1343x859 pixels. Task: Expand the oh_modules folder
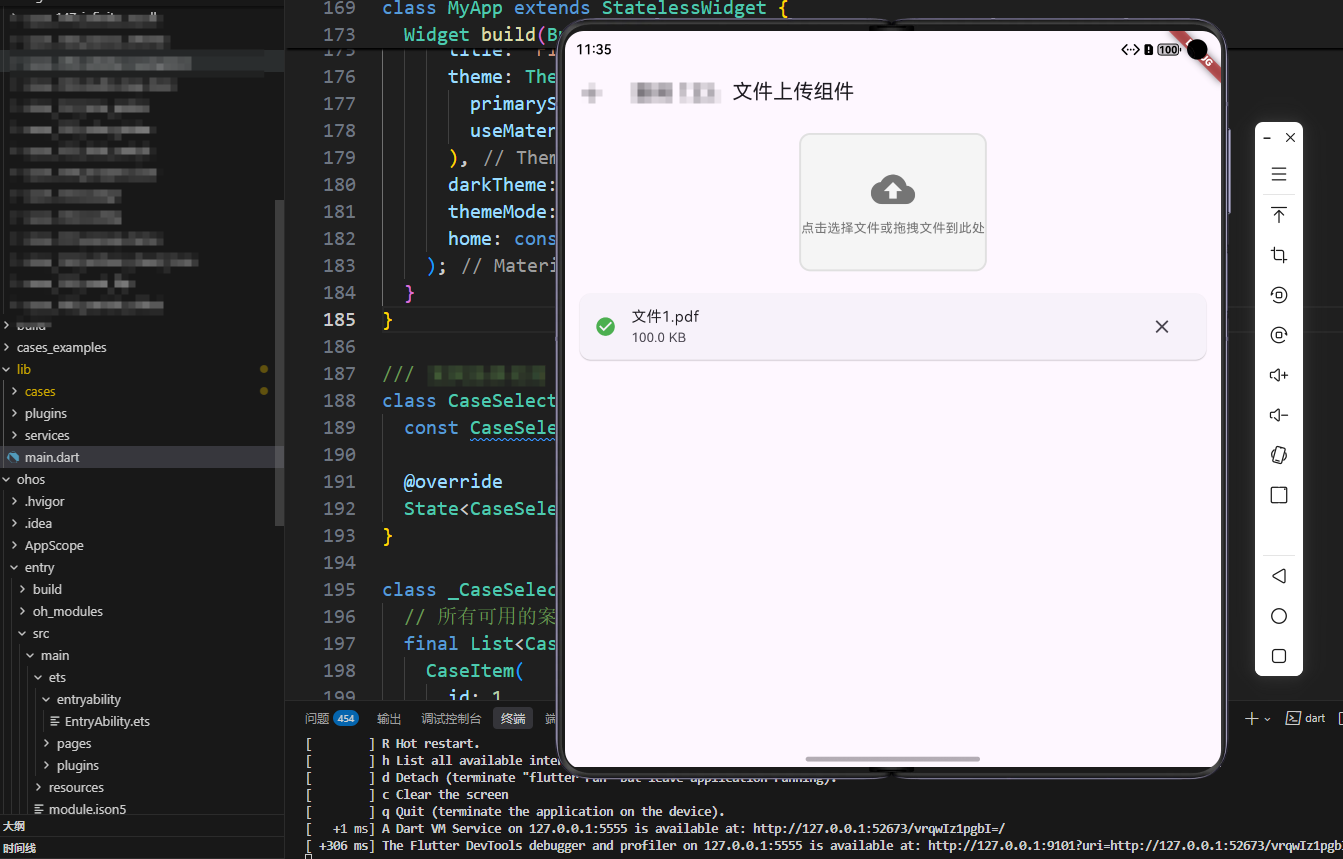[67, 611]
